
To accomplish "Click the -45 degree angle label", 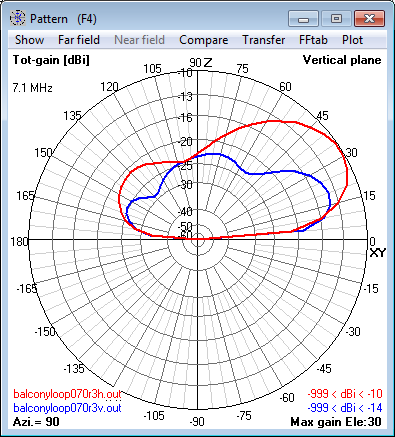I will (x=324, y=368).
